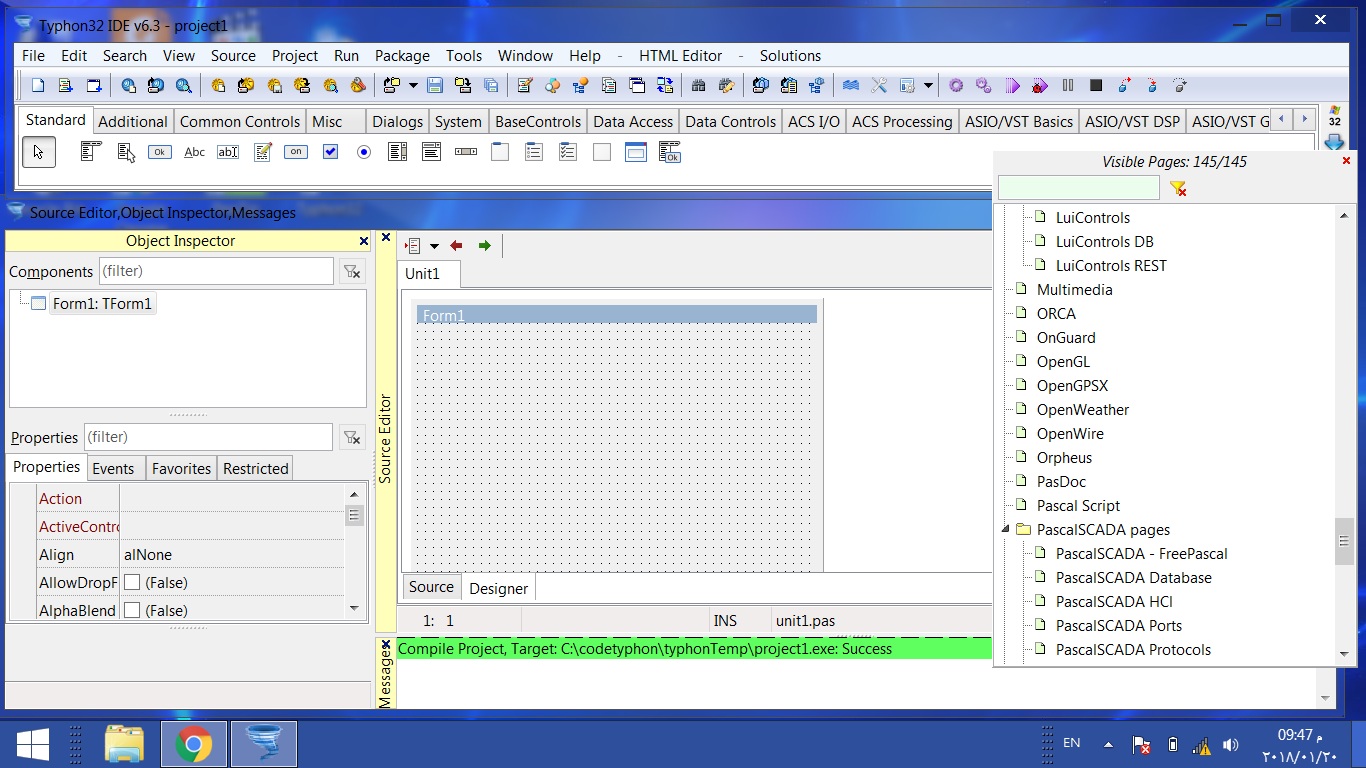Open the Favorites properties tab
The image size is (1366, 768).
pyautogui.click(x=181, y=468)
